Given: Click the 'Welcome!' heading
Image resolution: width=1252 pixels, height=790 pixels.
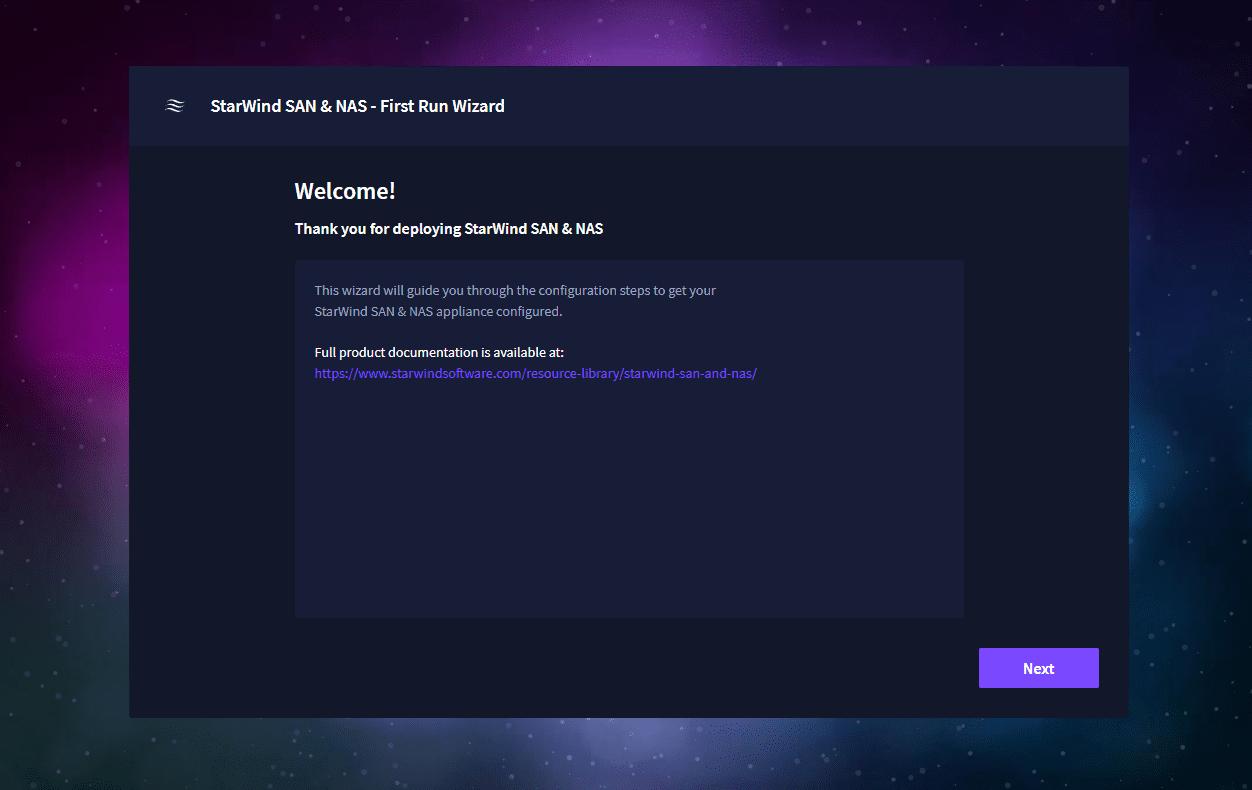Looking at the screenshot, I should coord(345,191).
